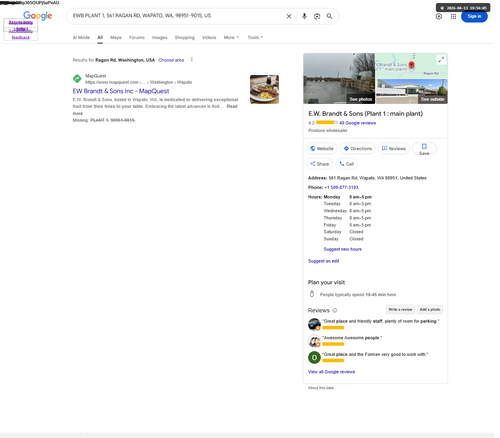Click About this data
Image resolution: width=500 pixels, height=438 pixels.
321,388
